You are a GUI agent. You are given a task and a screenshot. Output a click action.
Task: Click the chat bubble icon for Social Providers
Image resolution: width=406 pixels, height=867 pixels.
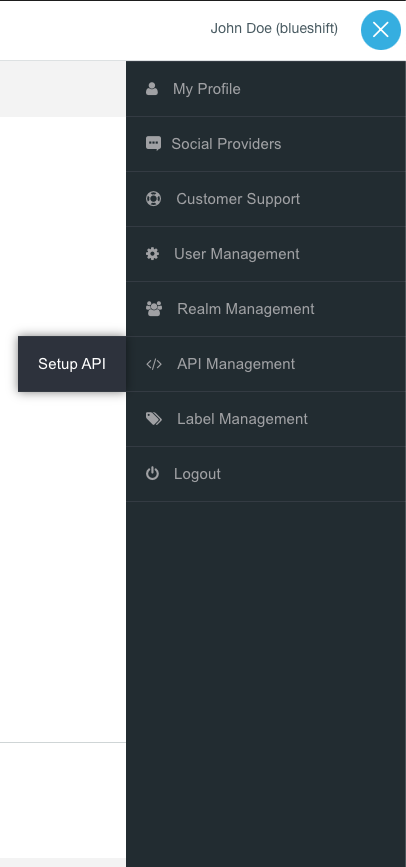[153, 144]
